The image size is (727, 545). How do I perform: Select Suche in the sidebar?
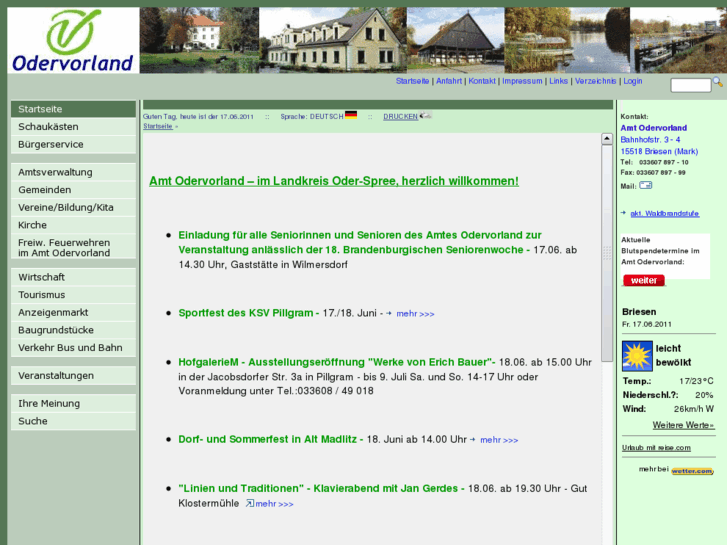(73, 421)
